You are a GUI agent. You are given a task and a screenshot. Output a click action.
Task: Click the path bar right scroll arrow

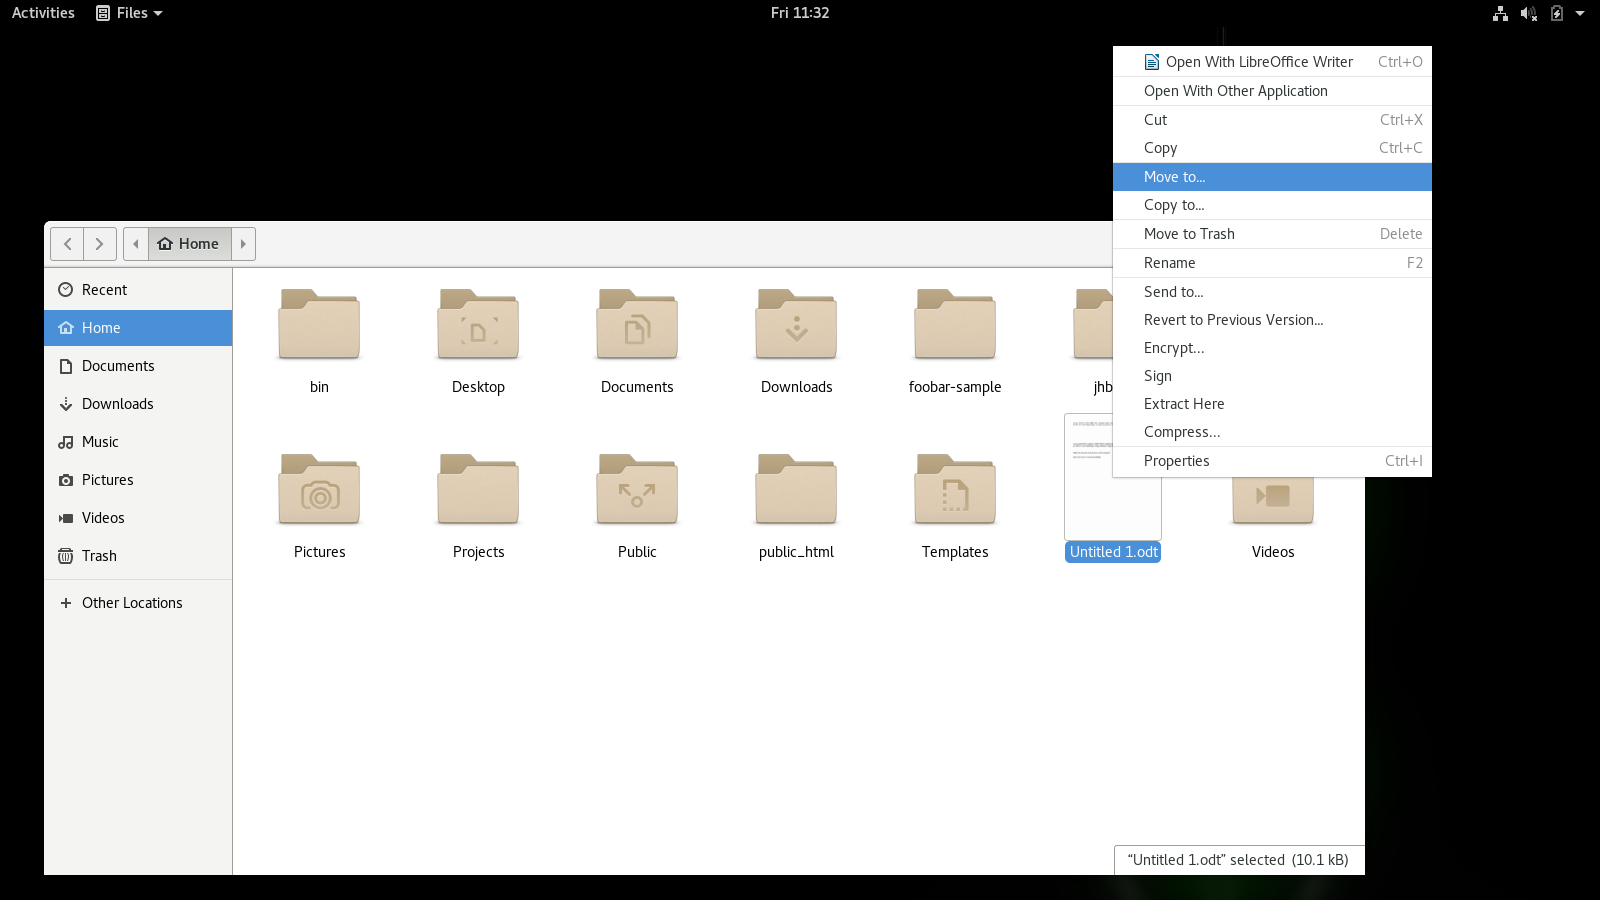pos(243,244)
